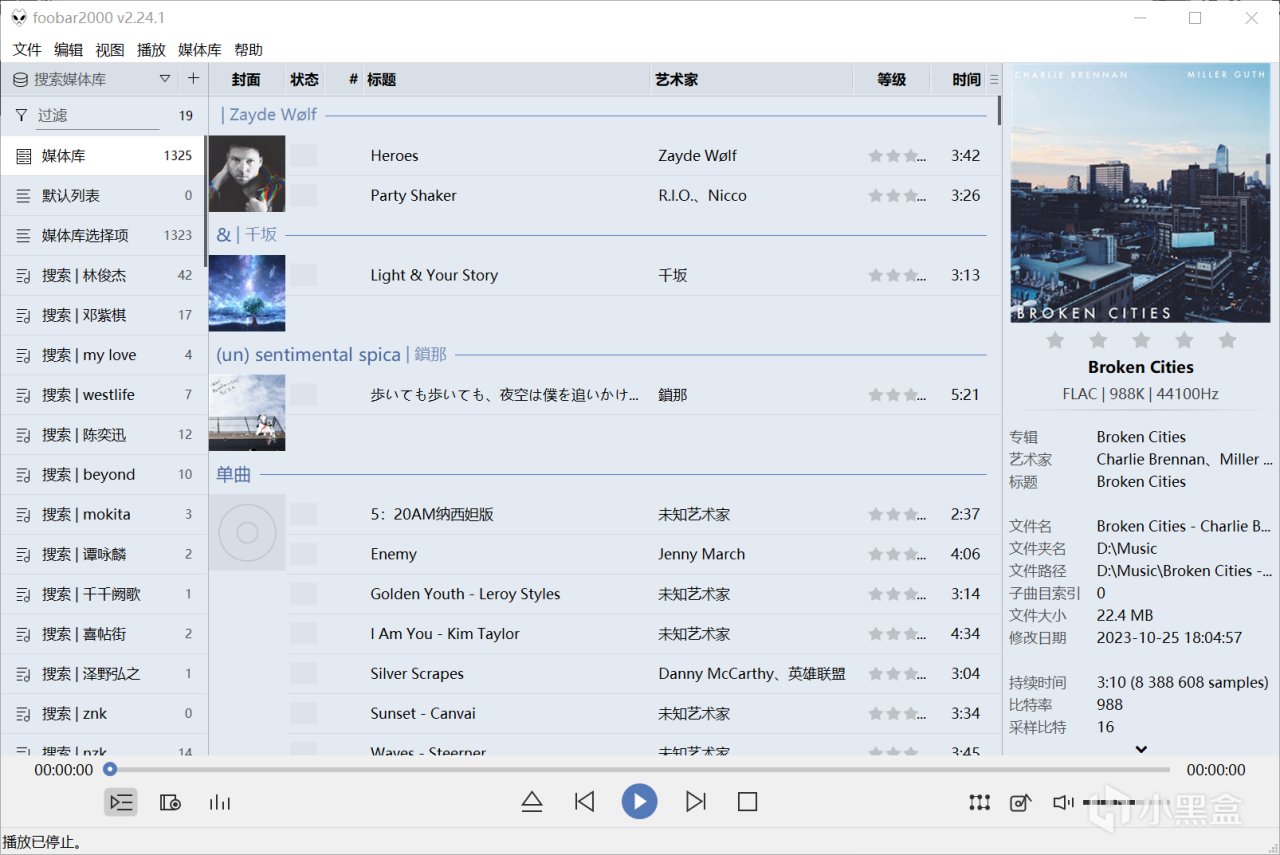Click the playback order icon left of the speaker
The height and width of the screenshot is (855, 1280).
(980, 802)
